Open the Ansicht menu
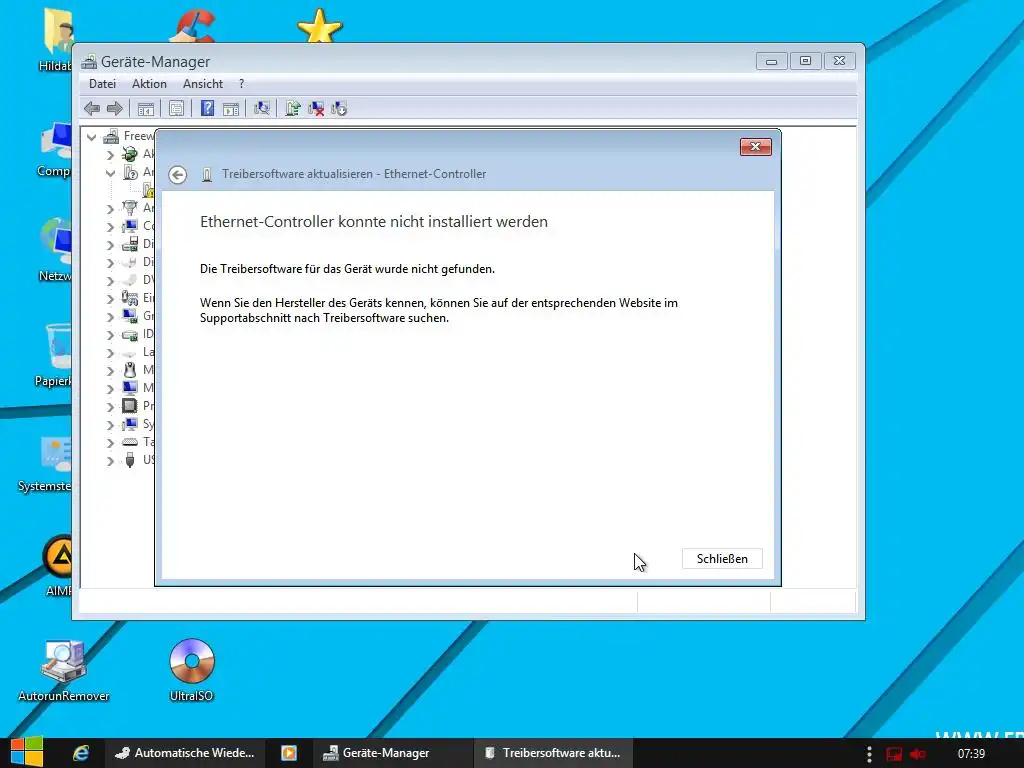 click(x=202, y=84)
